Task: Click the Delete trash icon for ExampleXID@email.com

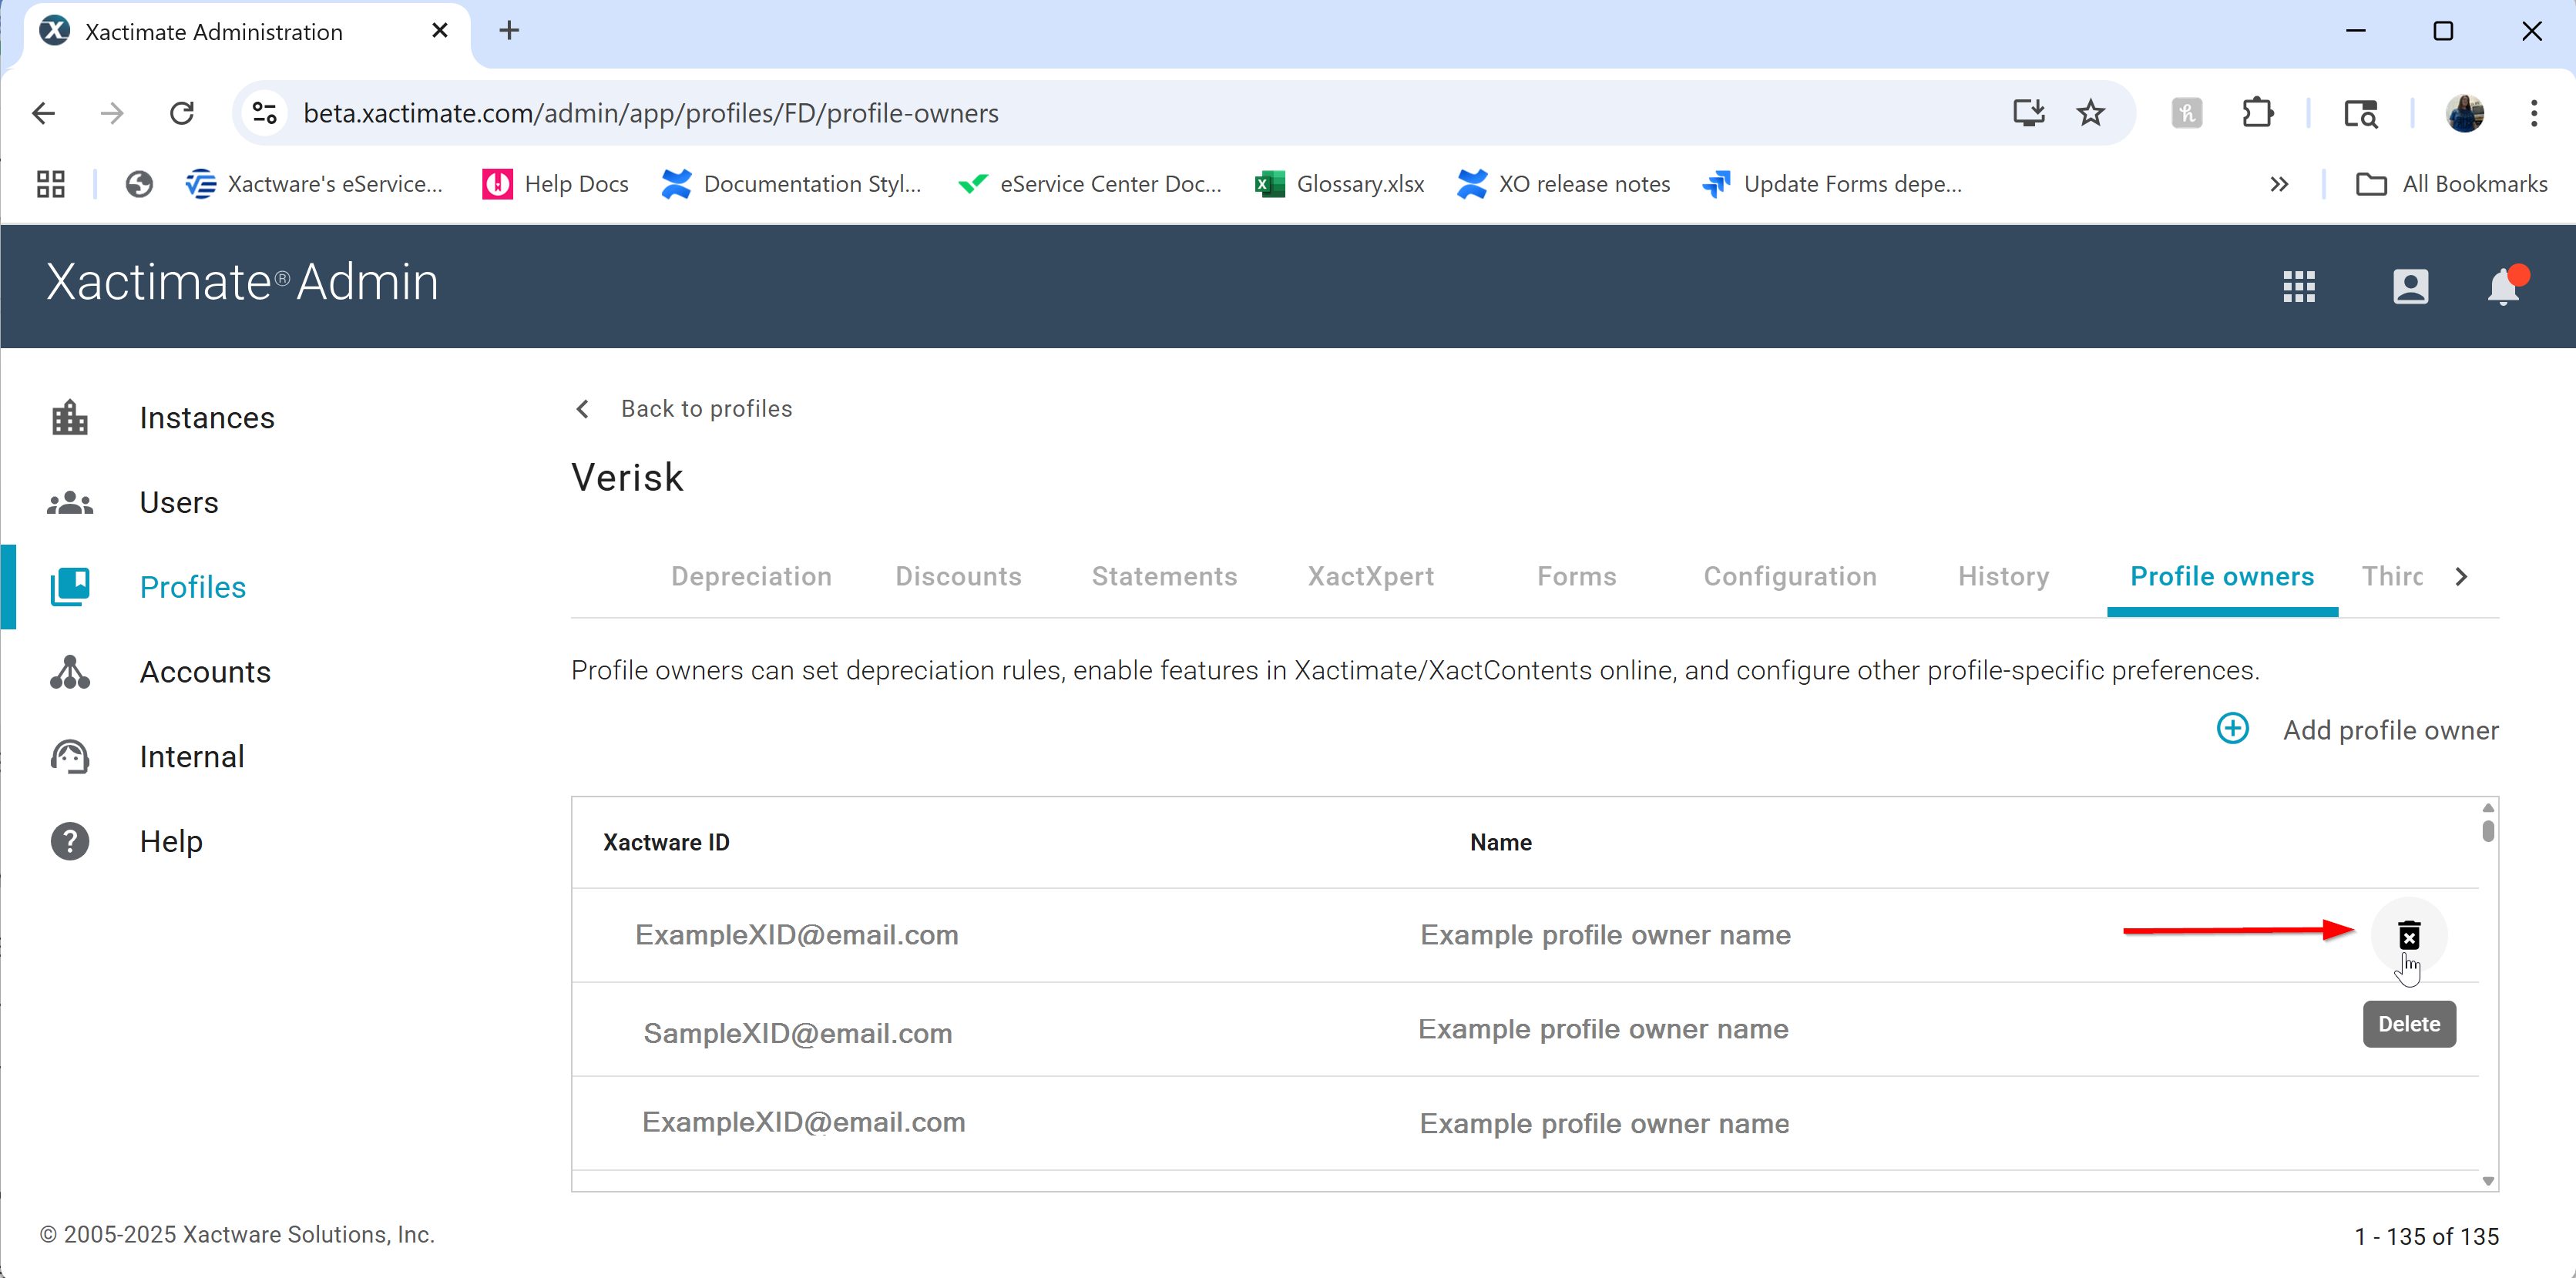Action: click(x=2408, y=935)
